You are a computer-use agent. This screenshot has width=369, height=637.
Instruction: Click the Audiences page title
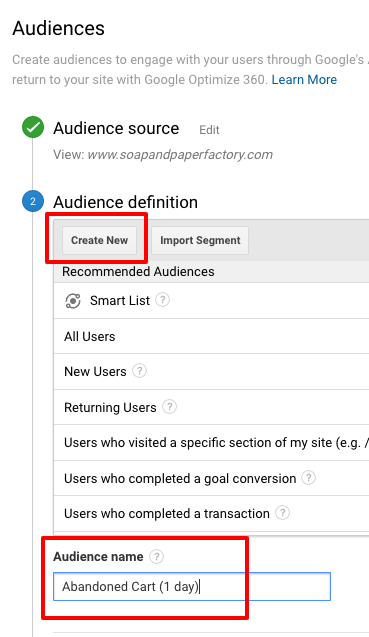[x=59, y=28]
